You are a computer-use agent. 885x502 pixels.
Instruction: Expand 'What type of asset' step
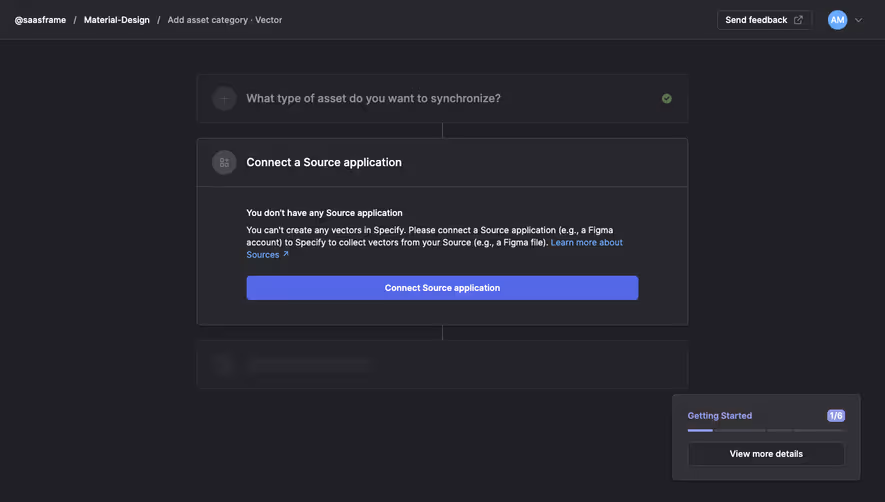(442, 98)
